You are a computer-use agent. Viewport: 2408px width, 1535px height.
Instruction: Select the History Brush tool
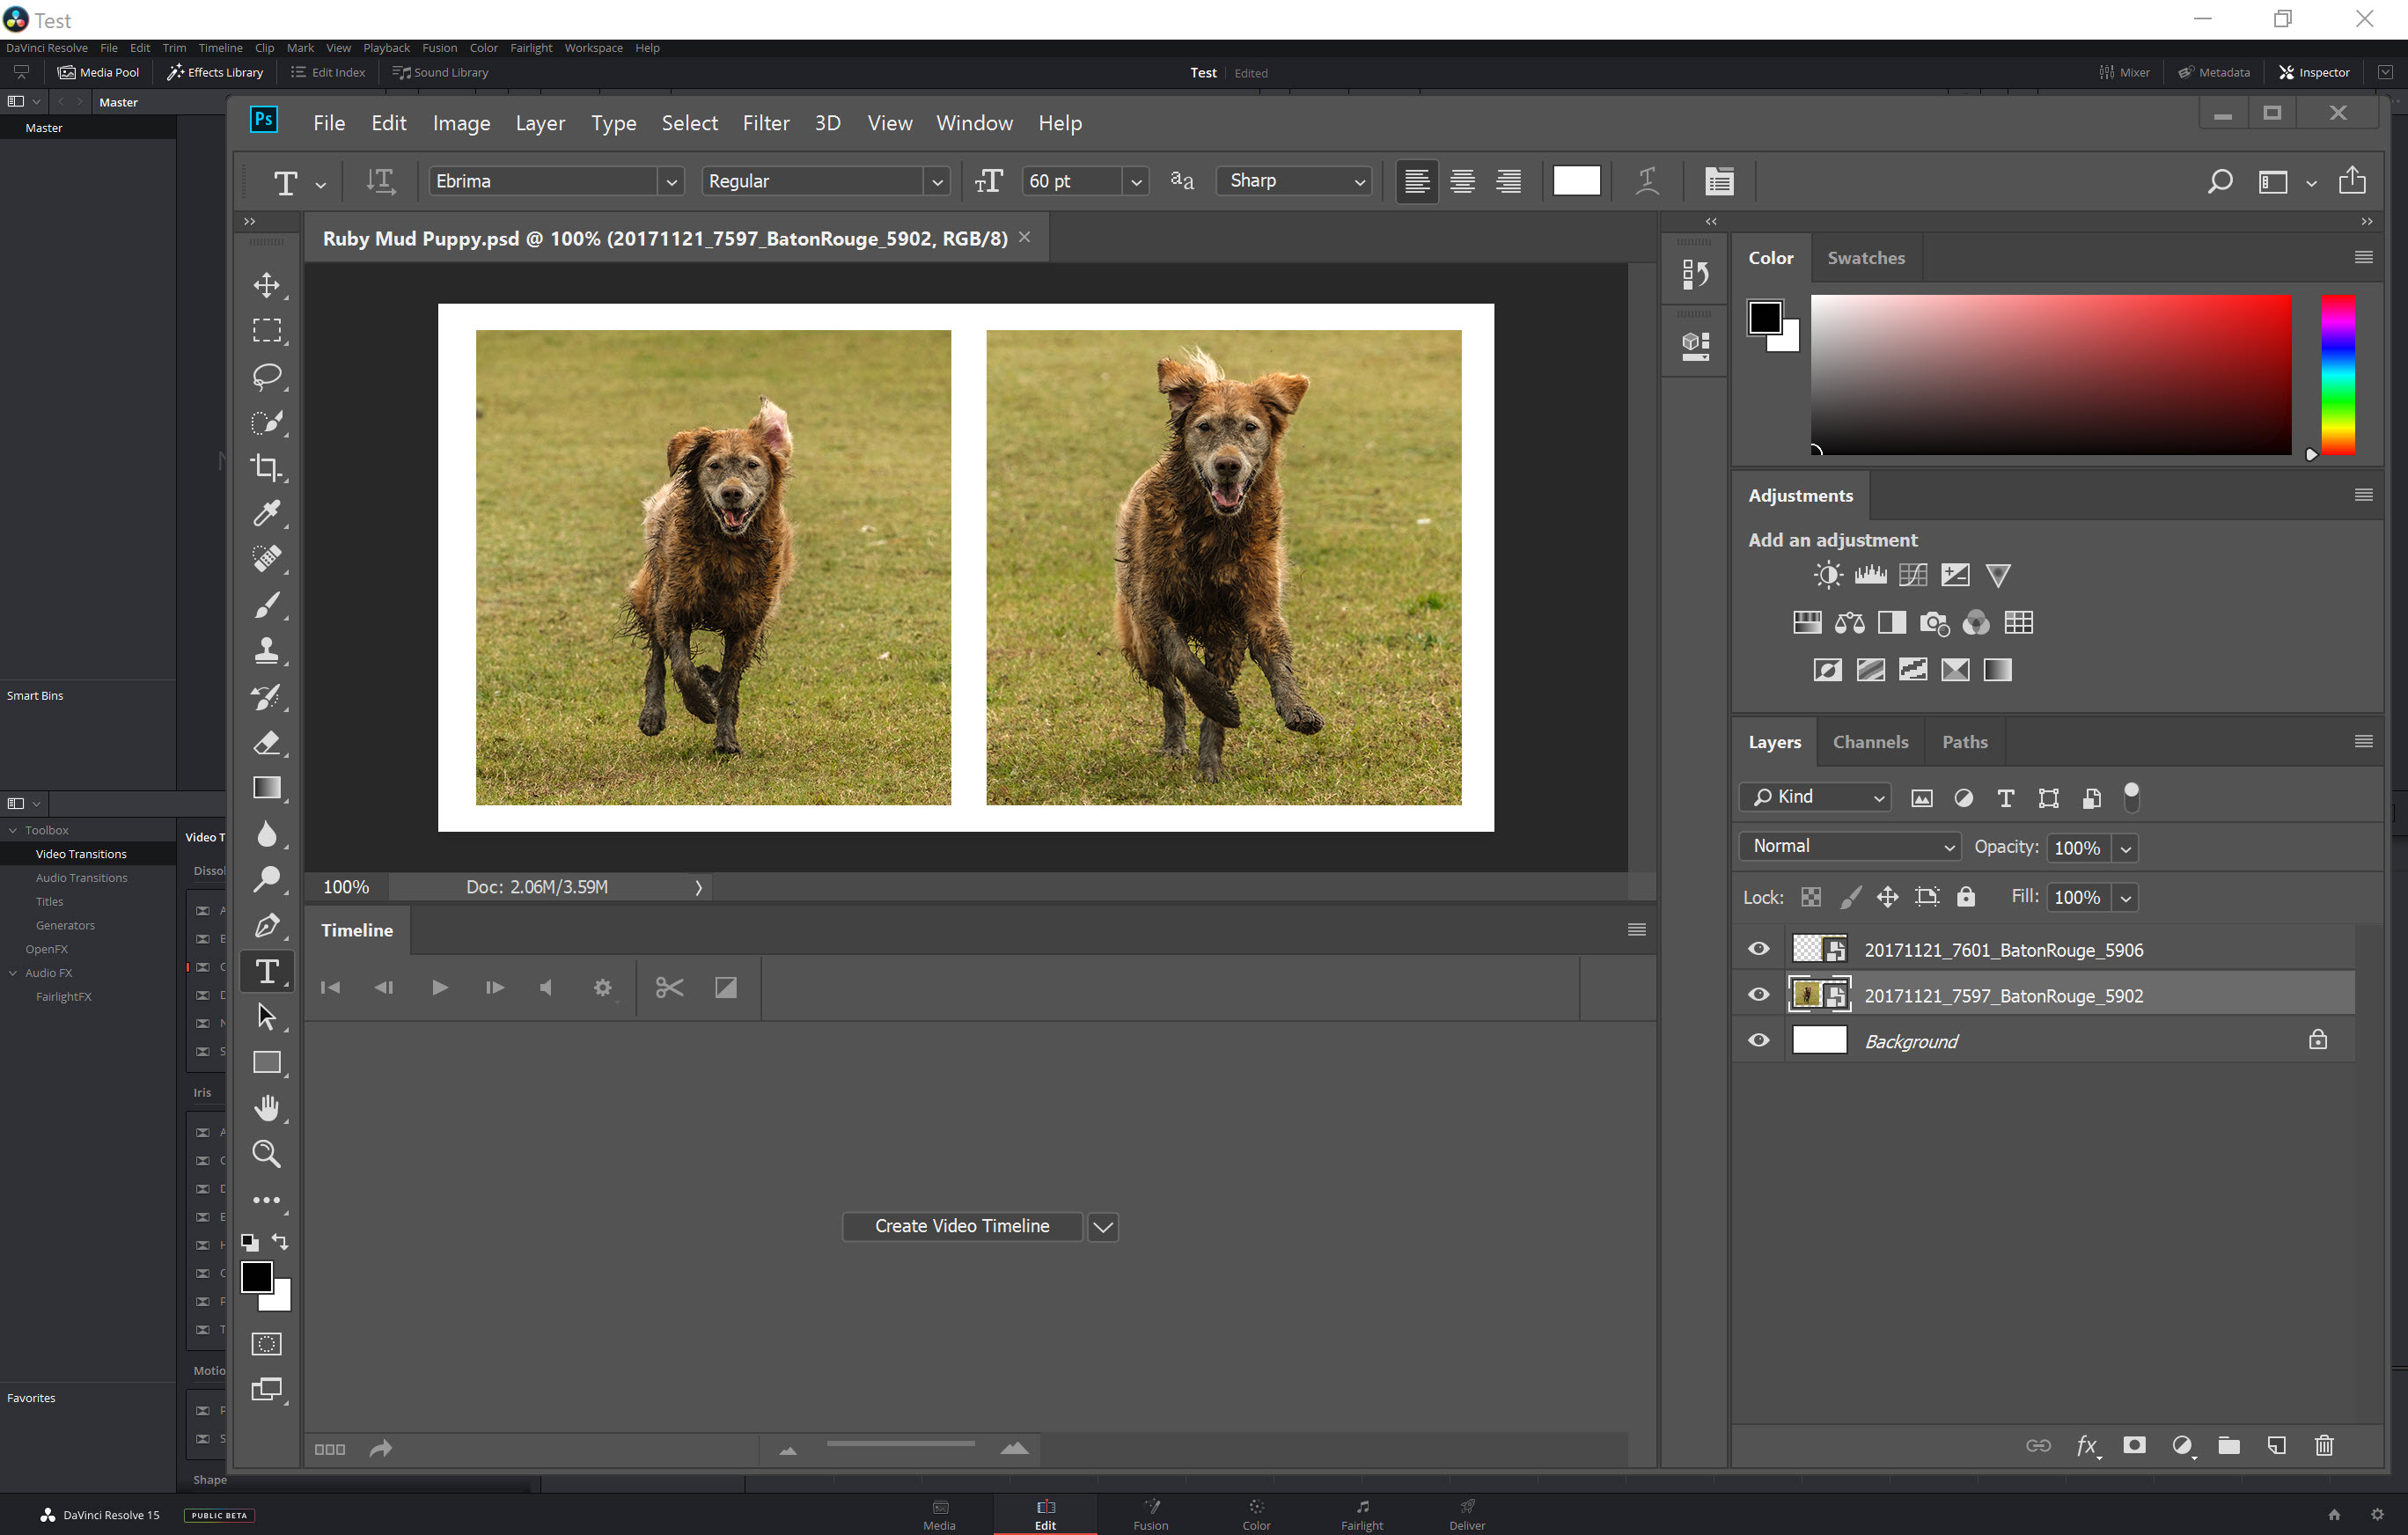pyautogui.click(x=266, y=697)
